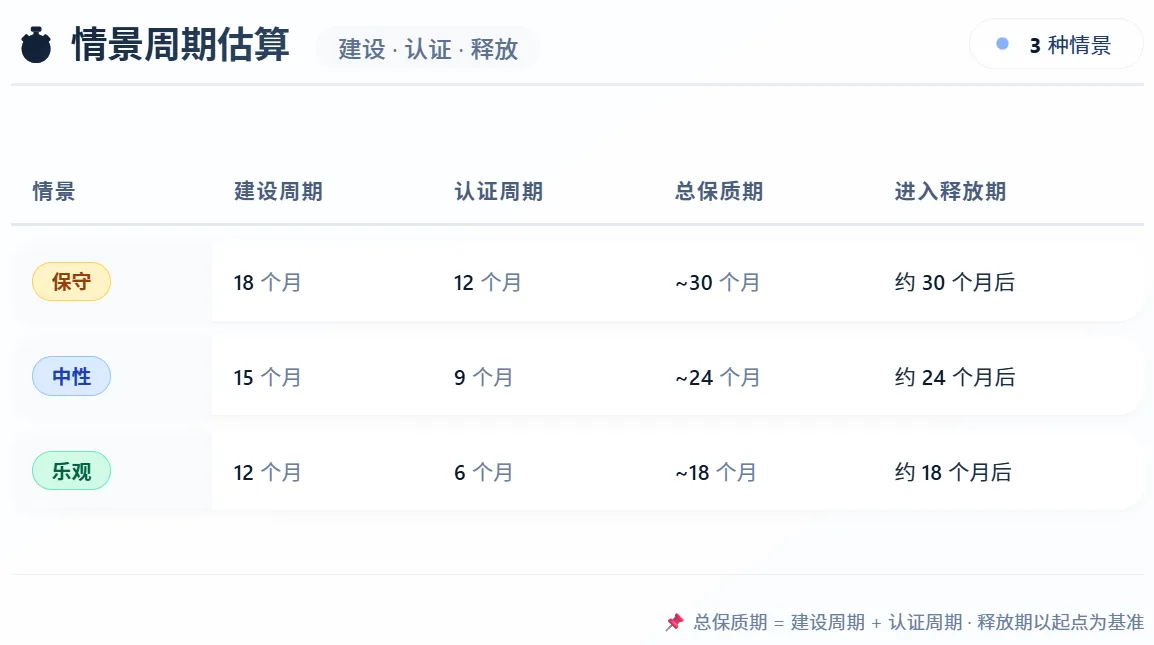This screenshot has width=1154, height=645.
Task: Click the 约 18 个月后 release cell
Action: click(953, 472)
